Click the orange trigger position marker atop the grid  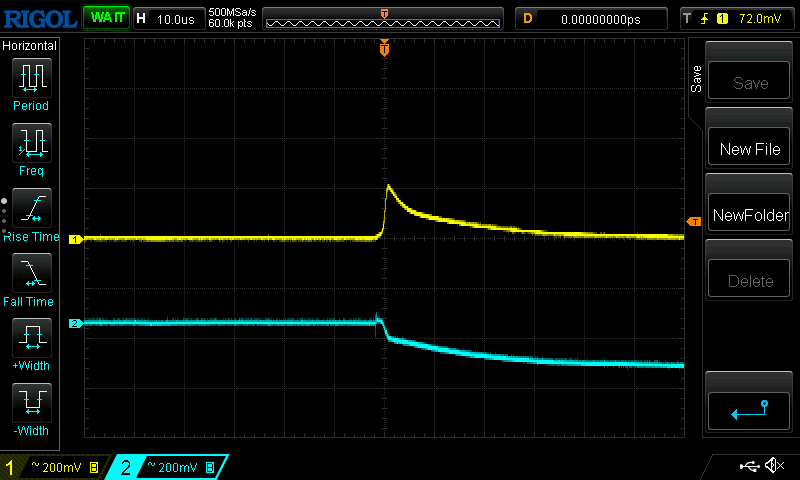tap(384, 49)
